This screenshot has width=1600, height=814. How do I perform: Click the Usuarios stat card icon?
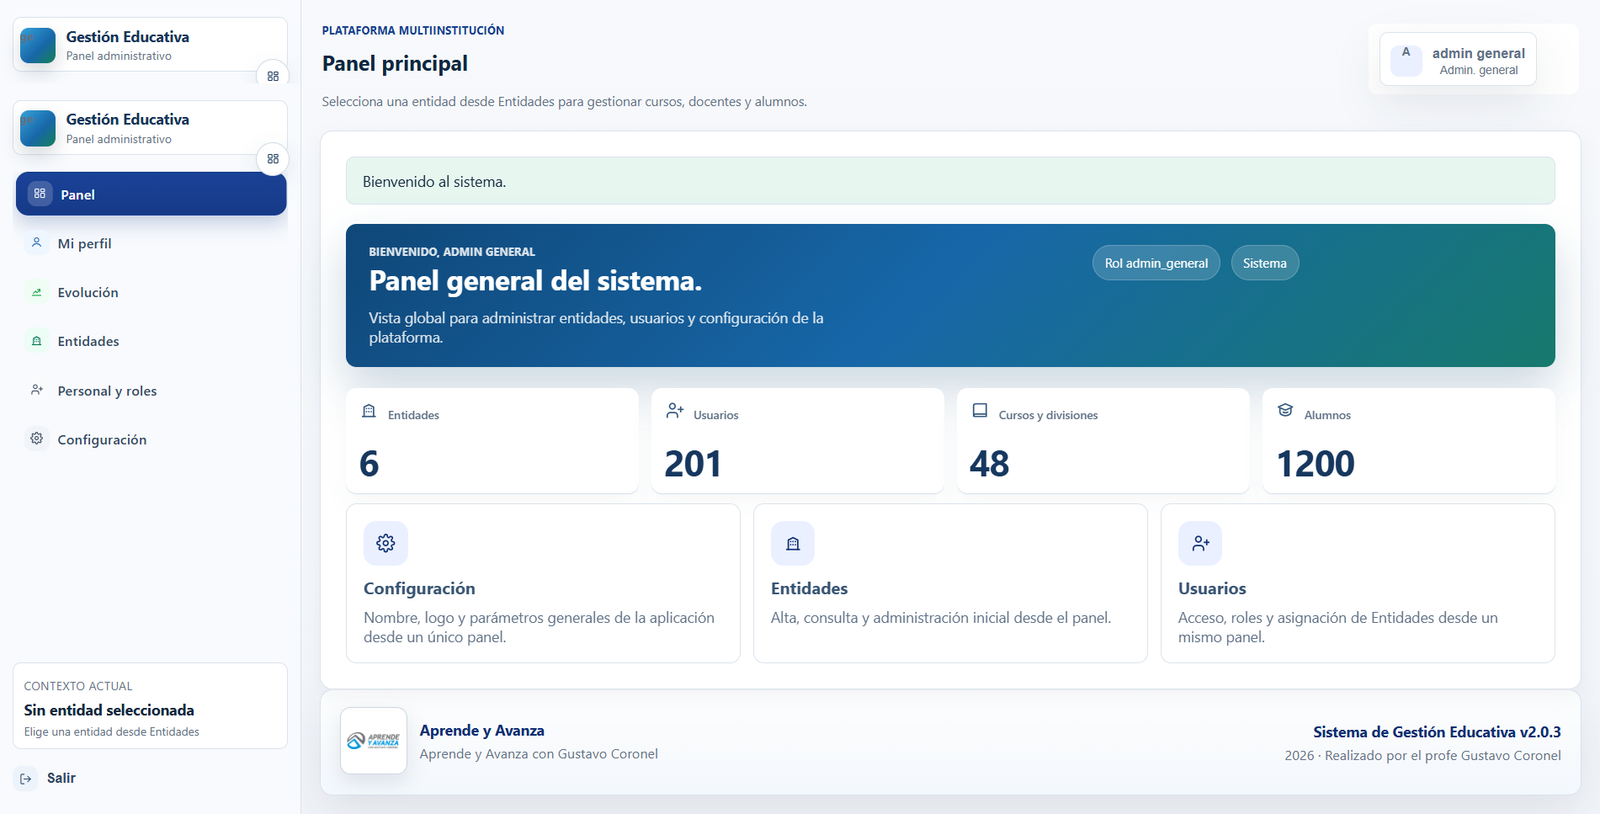click(675, 411)
